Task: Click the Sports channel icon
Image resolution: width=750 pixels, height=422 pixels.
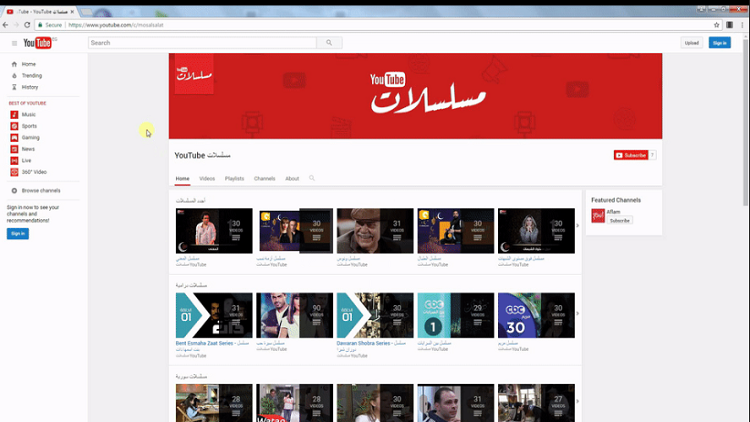Action: pos(14,126)
